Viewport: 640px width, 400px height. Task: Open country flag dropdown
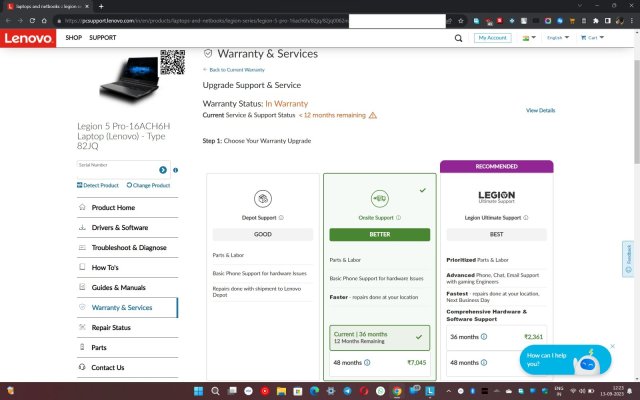pyautogui.click(x=529, y=38)
